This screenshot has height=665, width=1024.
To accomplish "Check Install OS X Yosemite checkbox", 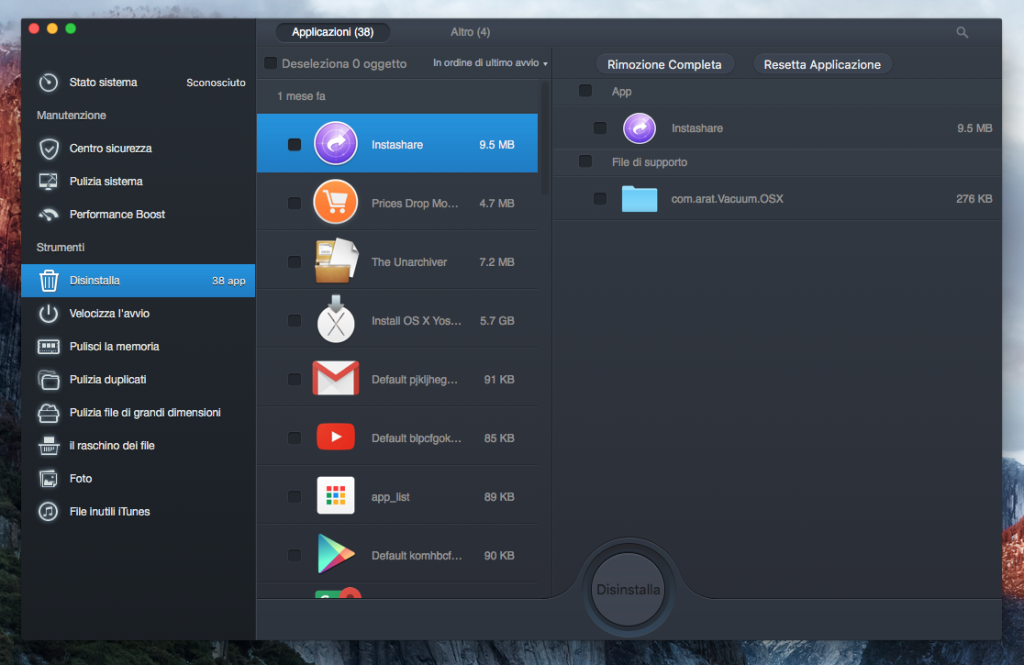I will point(295,321).
